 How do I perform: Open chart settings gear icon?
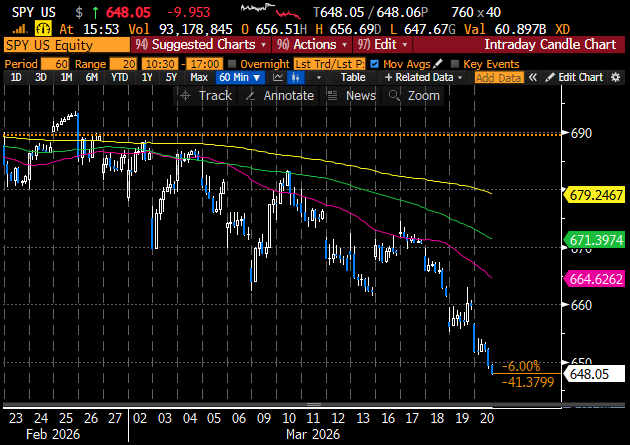[x=616, y=78]
